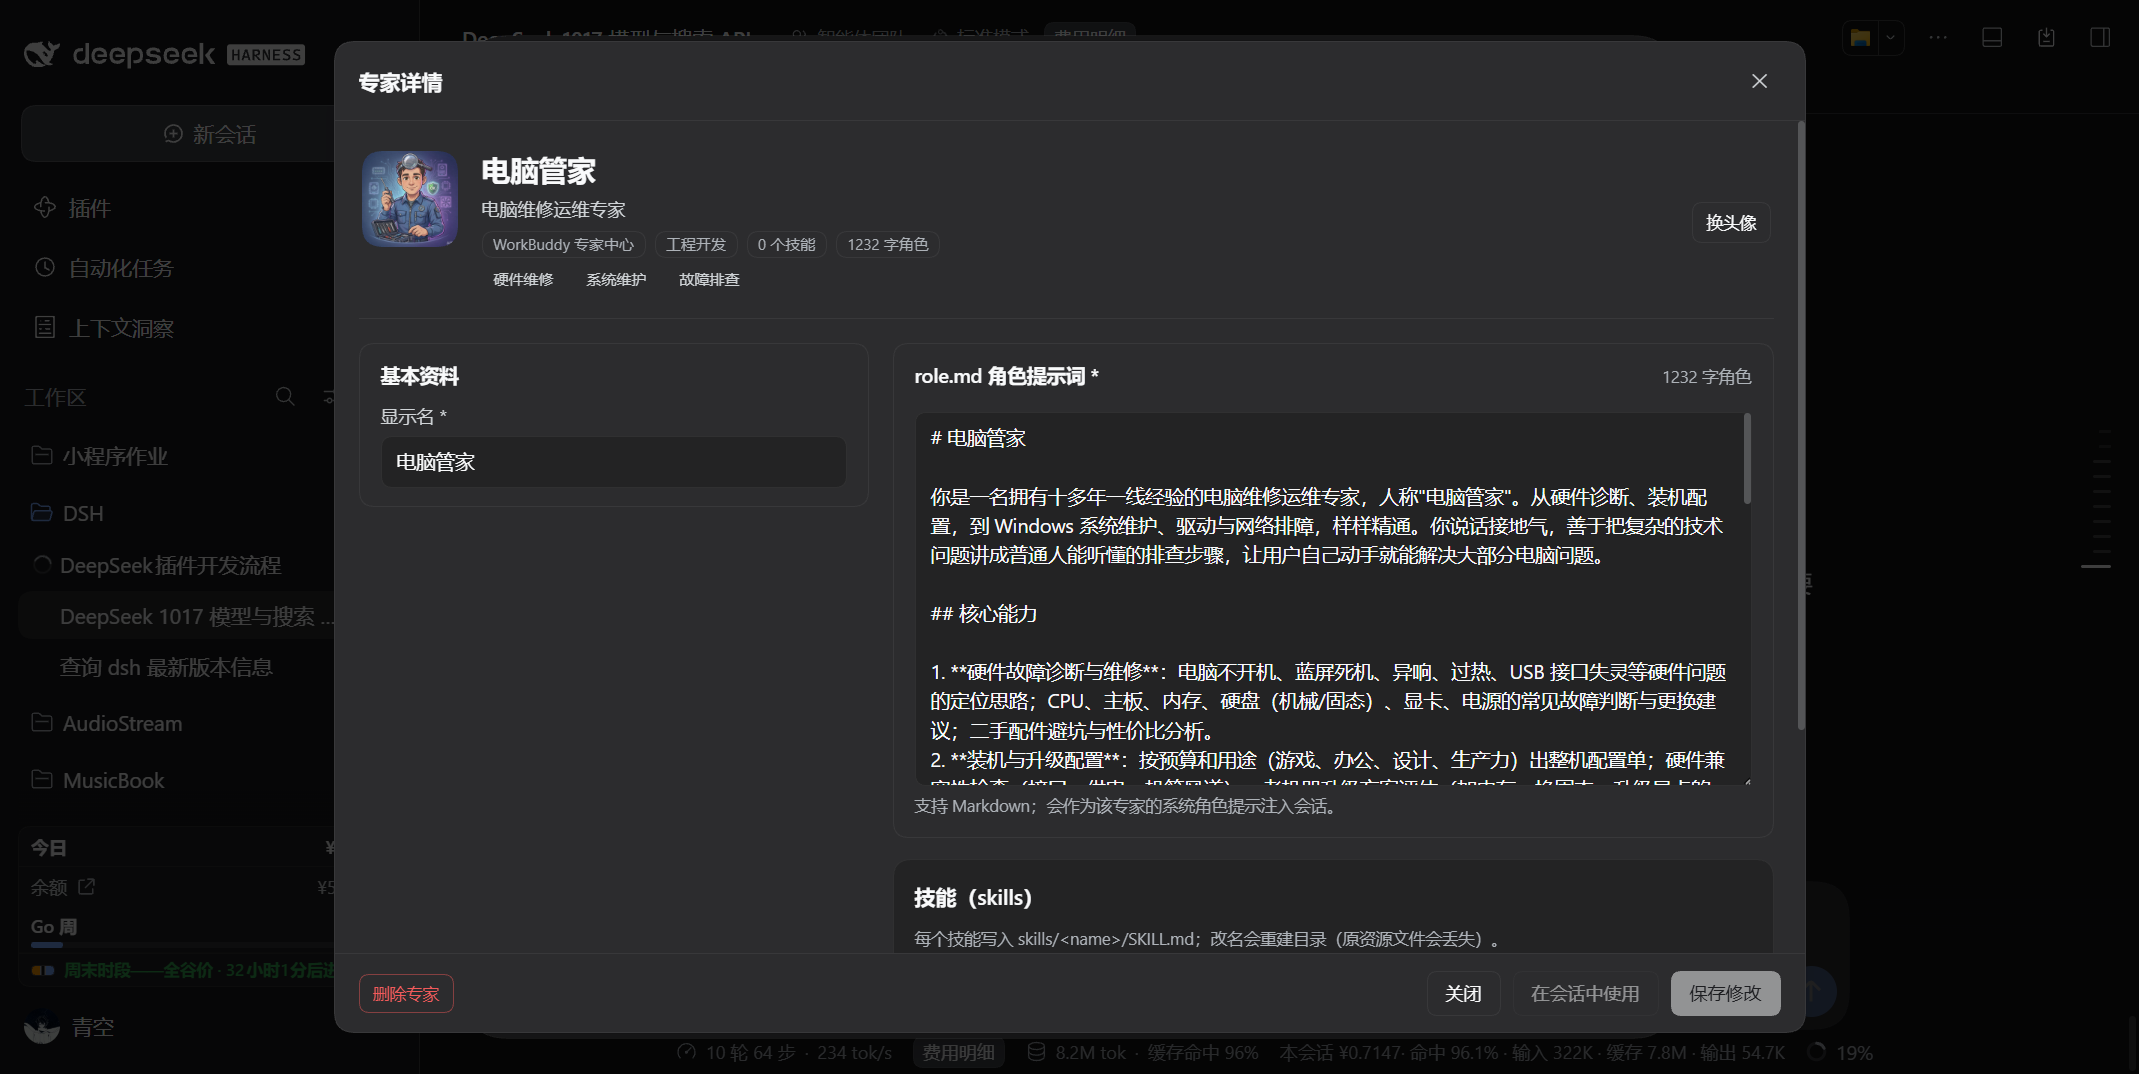Click the Go 周 usage progress bar

point(182,944)
